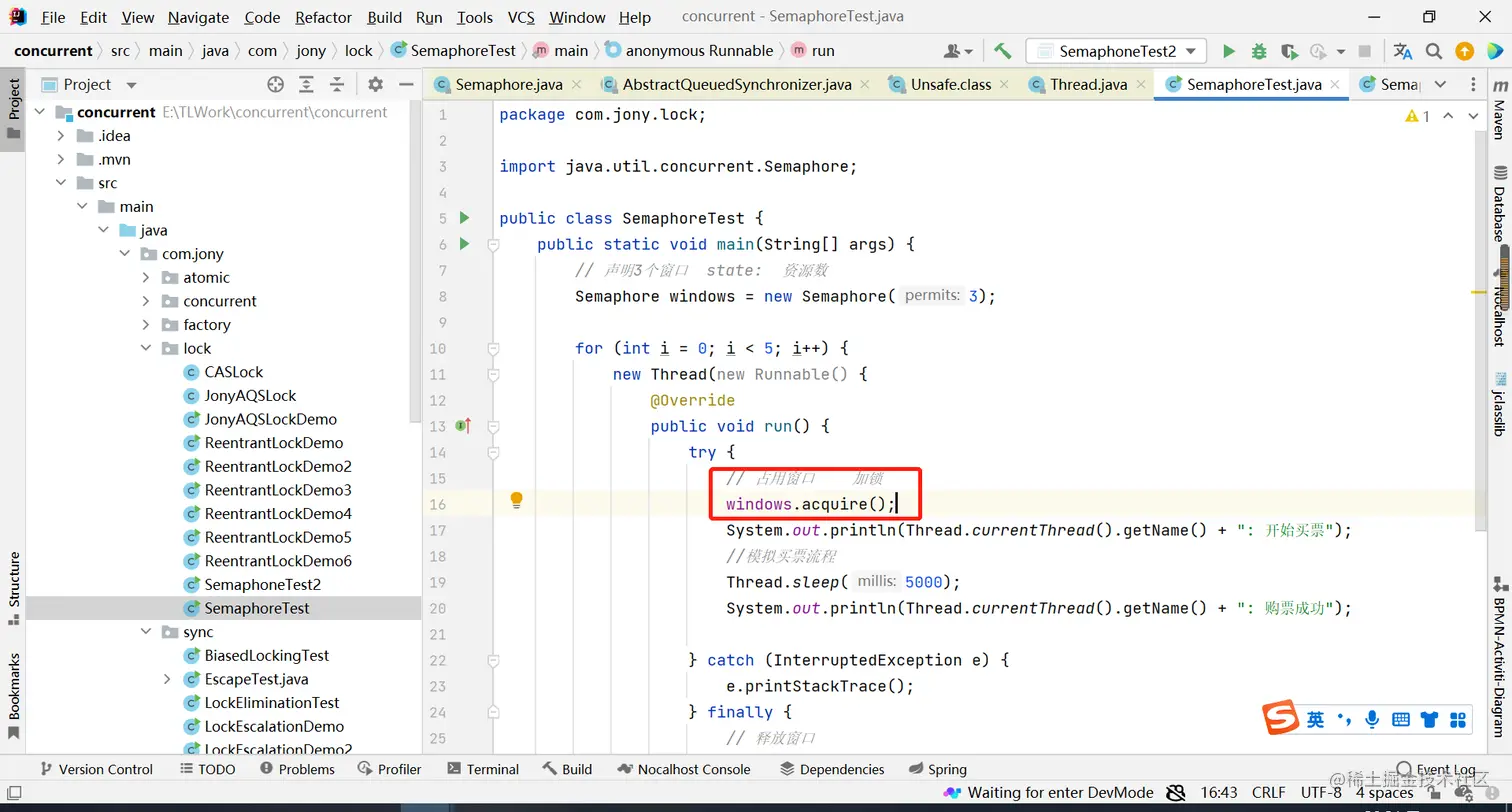The image size is (1512, 812).
Task: Click the Sogou input method S logo
Action: click(x=1281, y=718)
